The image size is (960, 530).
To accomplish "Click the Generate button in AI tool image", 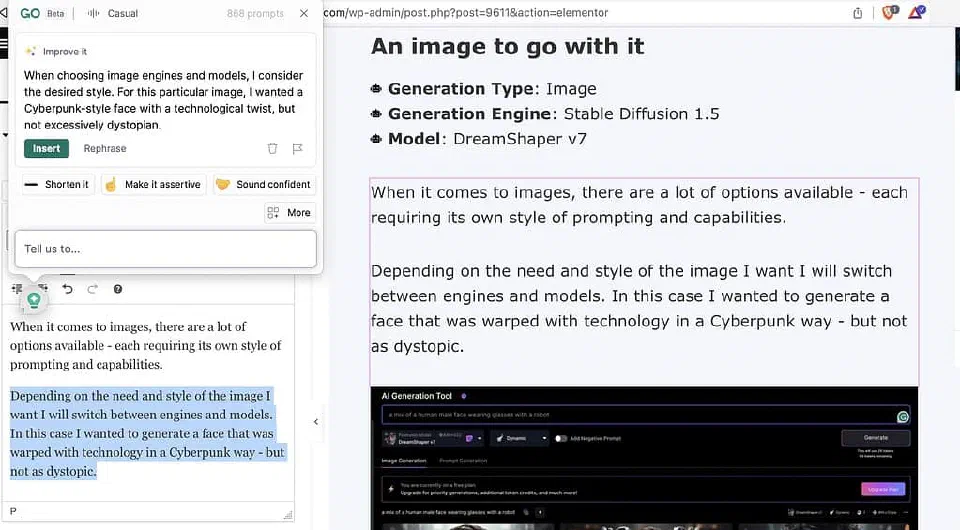I will coord(876,438).
